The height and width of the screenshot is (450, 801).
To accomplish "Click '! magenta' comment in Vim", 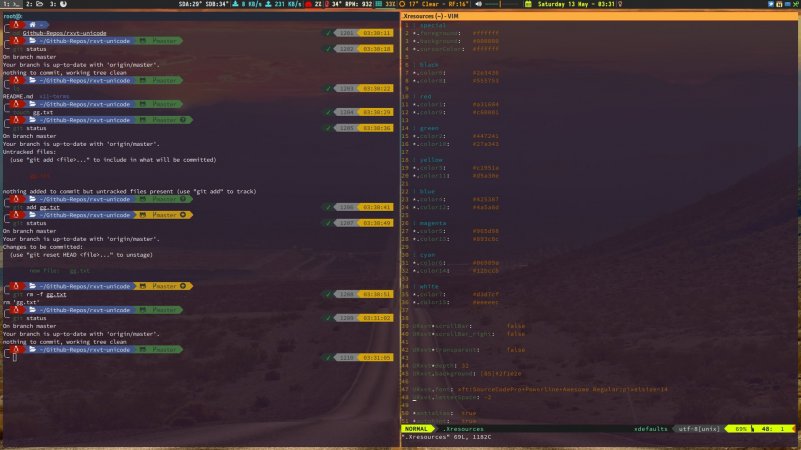I will [x=429, y=223].
